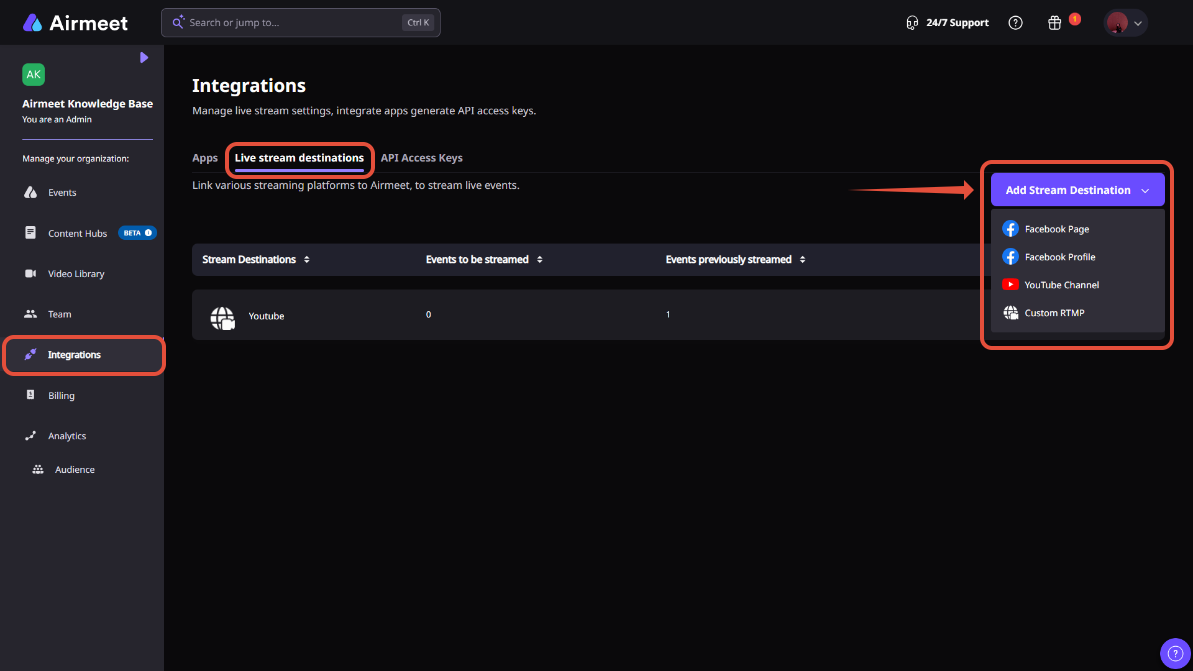
Task: Click the Events sidebar icon
Action: [x=30, y=192]
